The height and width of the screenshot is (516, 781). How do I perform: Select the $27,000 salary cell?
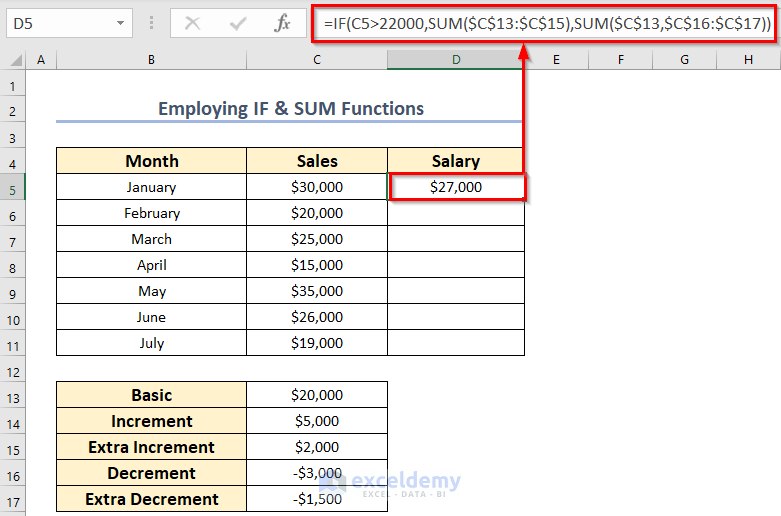(456, 187)
